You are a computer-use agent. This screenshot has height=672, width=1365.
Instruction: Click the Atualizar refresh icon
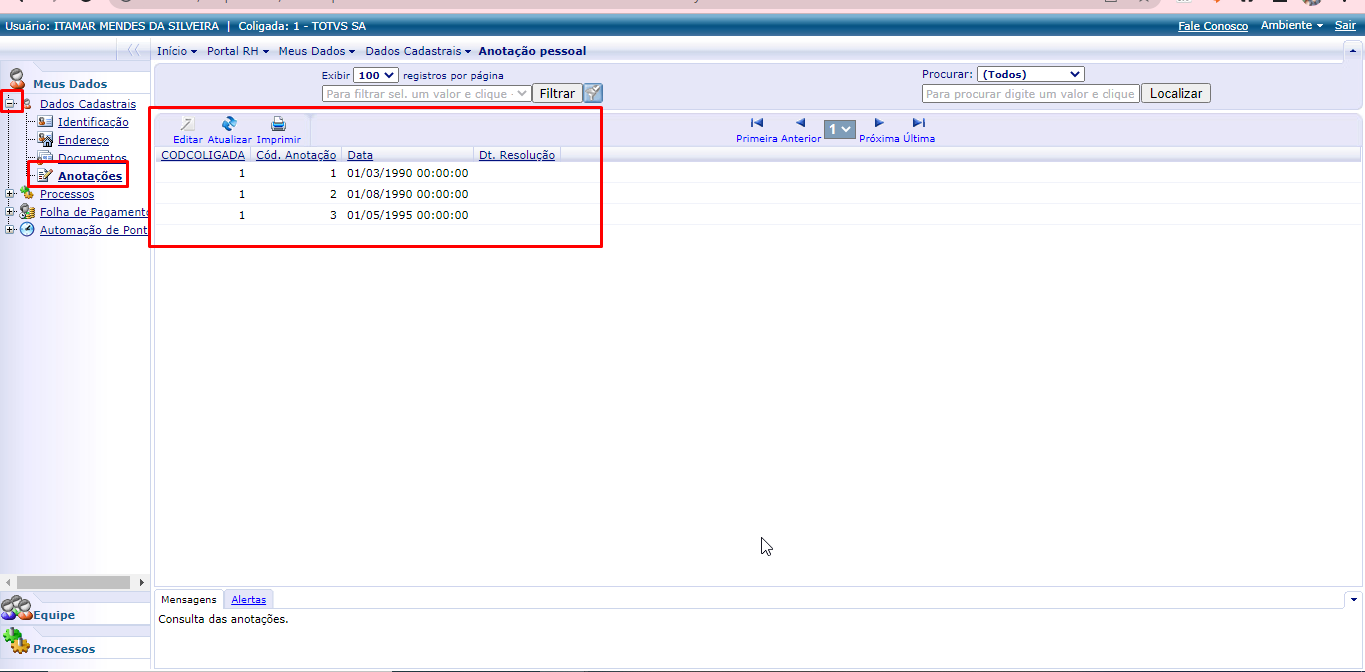229,124
